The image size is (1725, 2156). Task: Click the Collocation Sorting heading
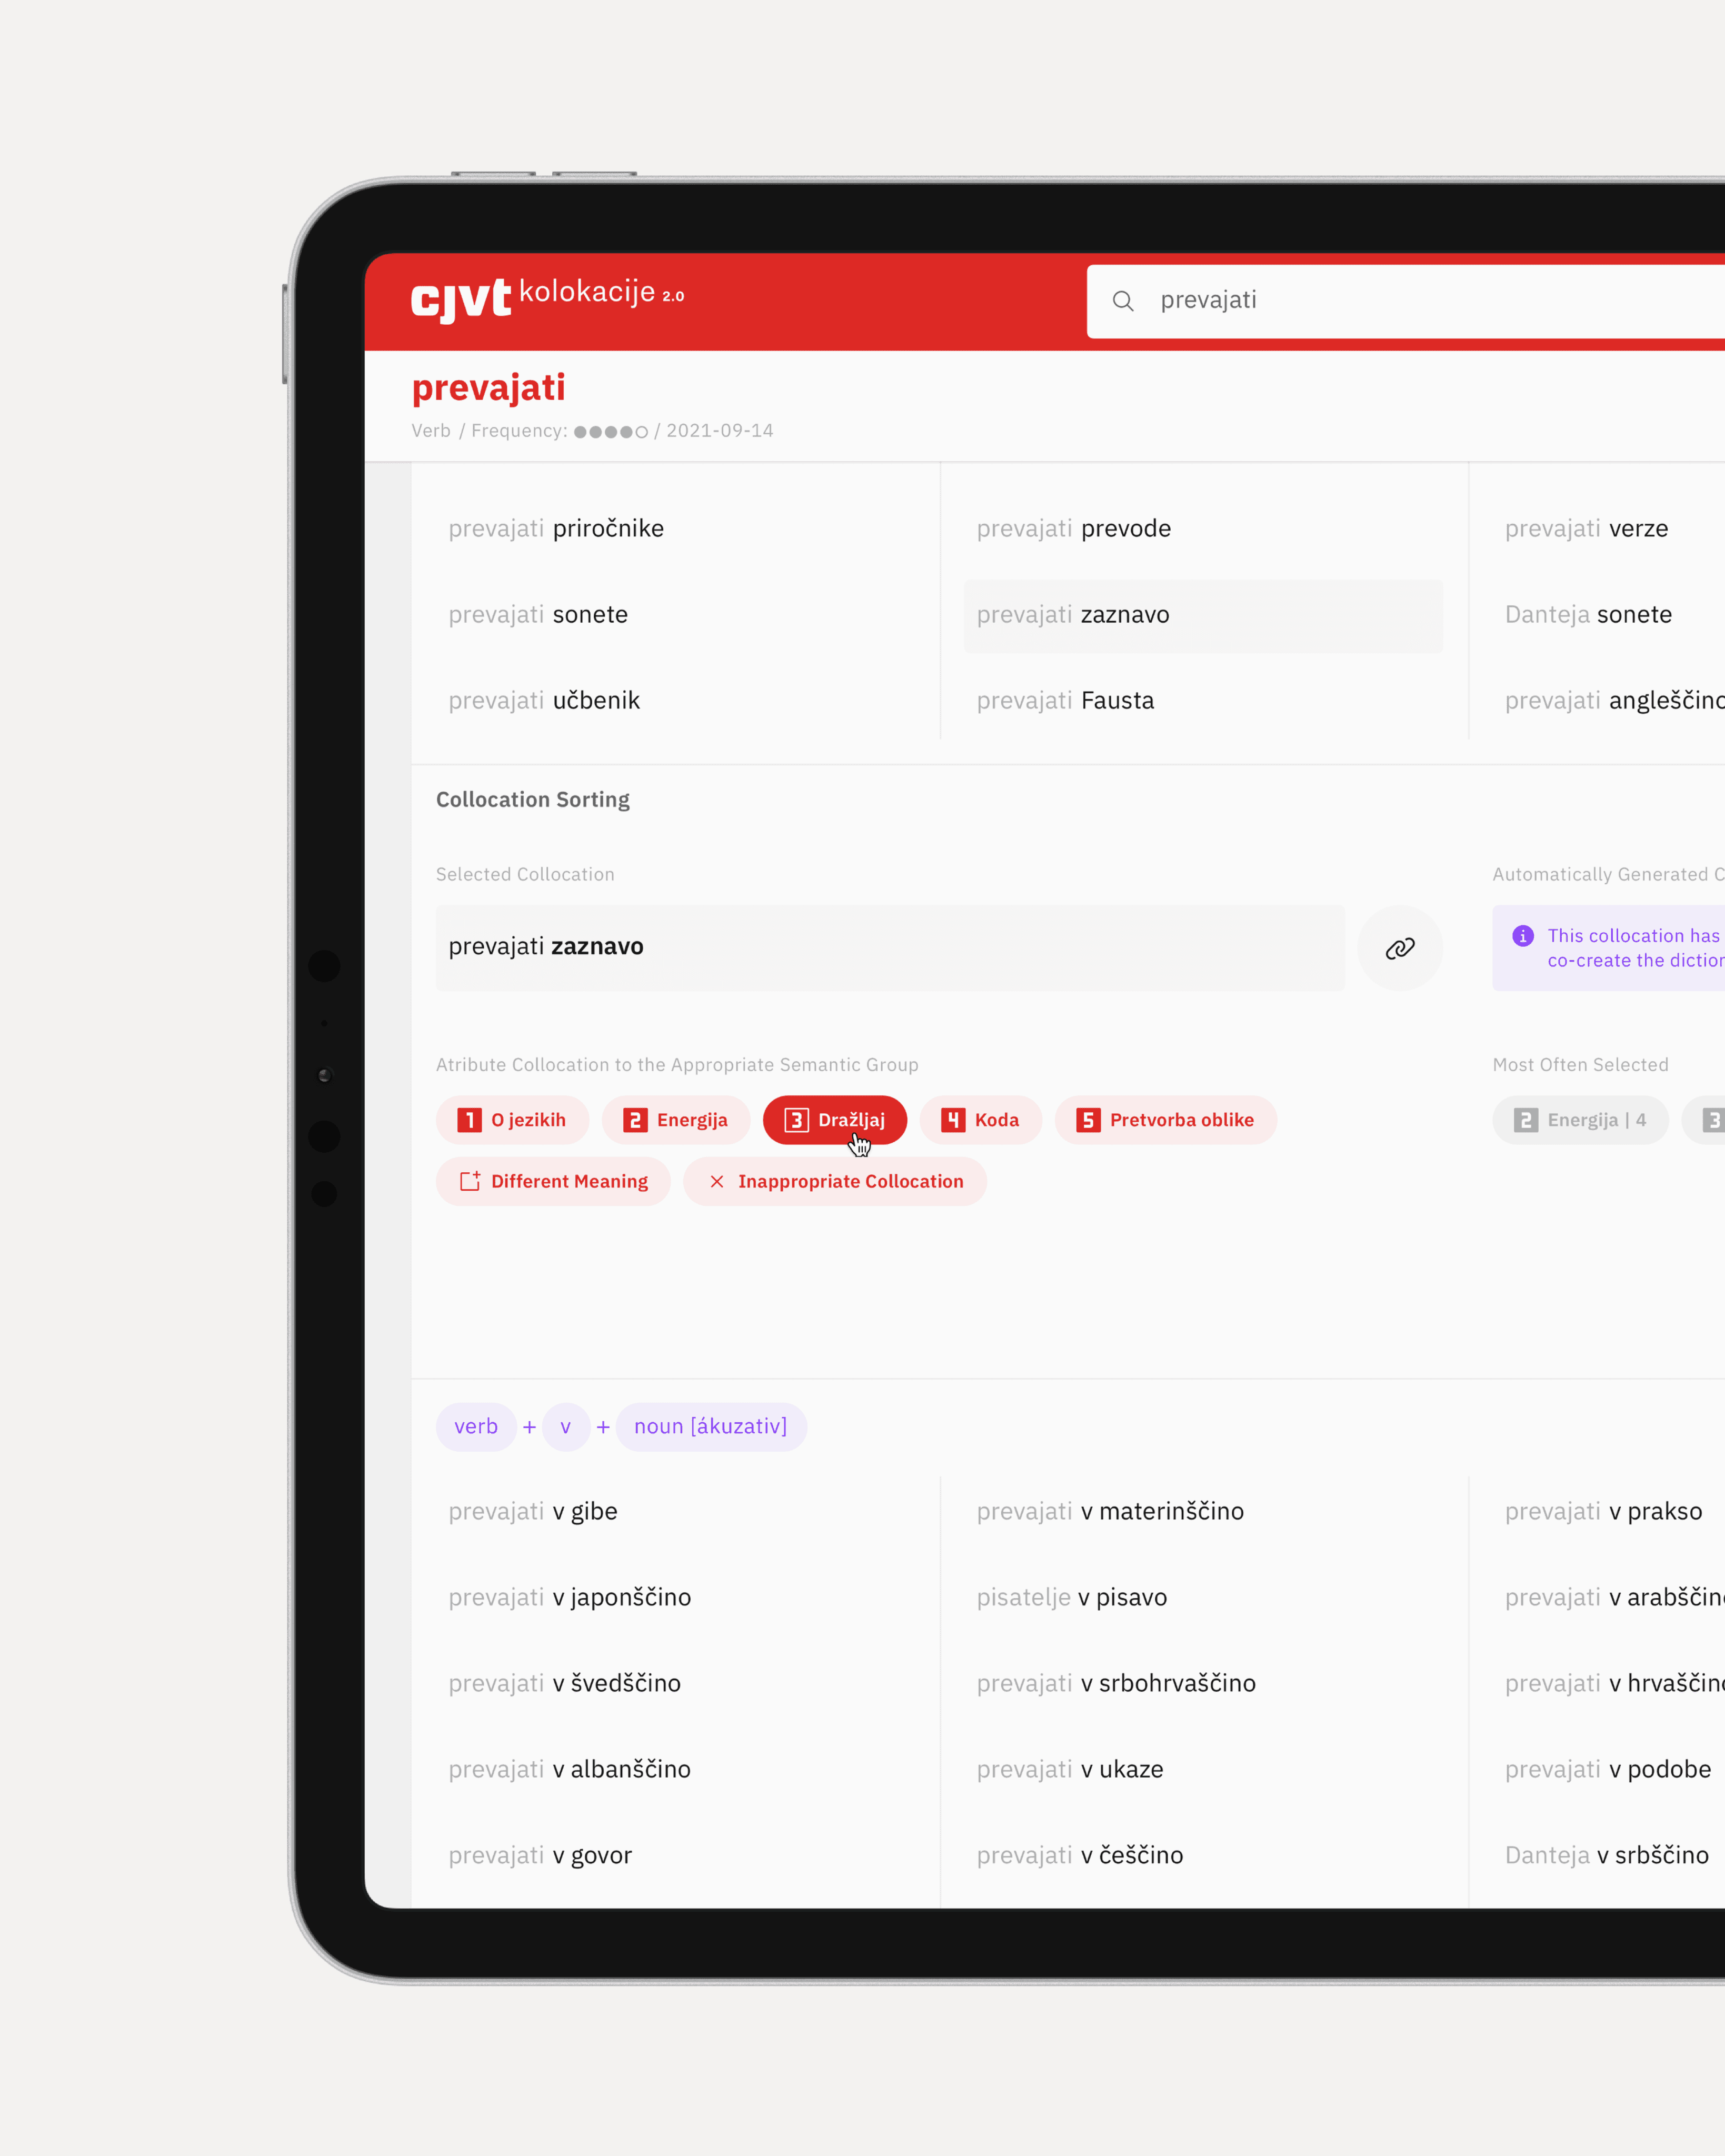533,800
